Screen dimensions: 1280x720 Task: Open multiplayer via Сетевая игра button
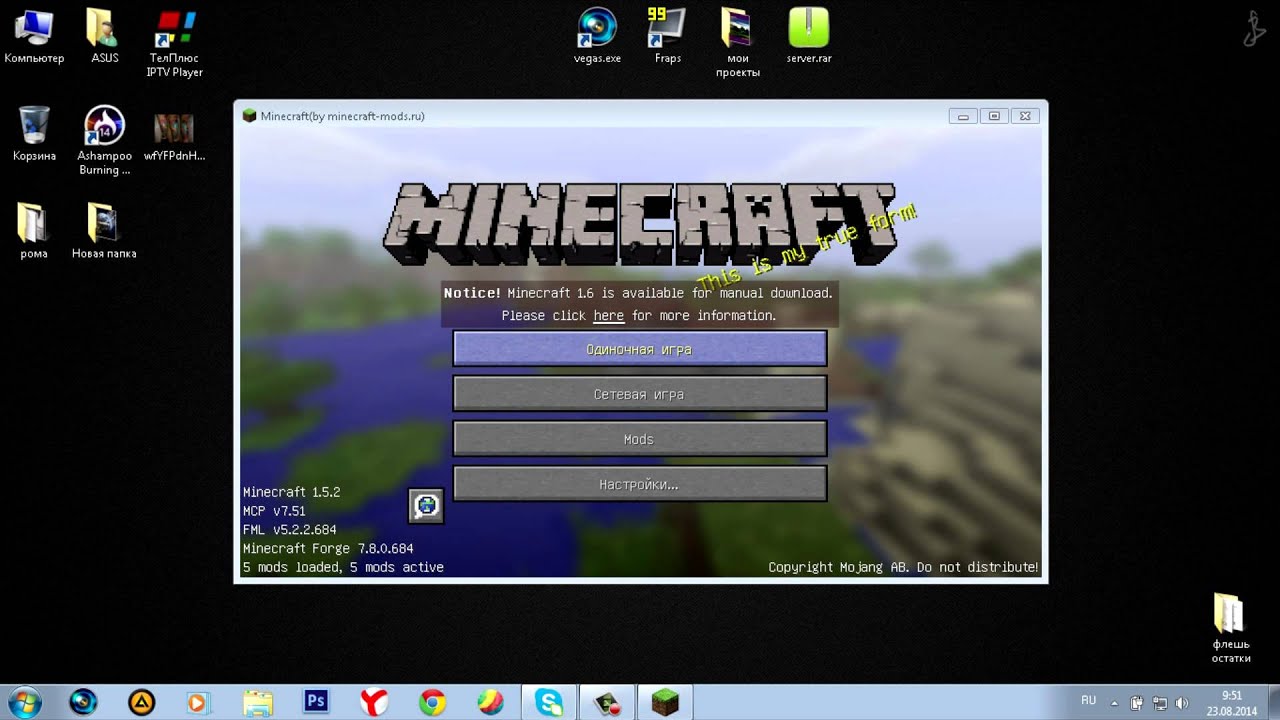click(x=640, y=394)
